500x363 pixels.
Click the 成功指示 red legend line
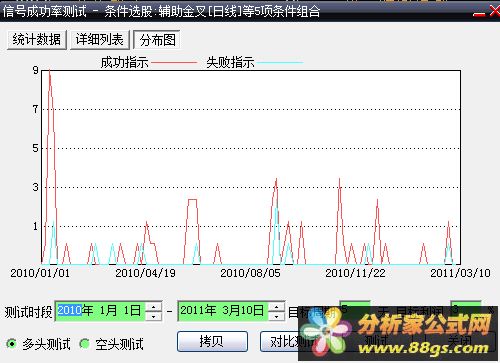[174, 62]
